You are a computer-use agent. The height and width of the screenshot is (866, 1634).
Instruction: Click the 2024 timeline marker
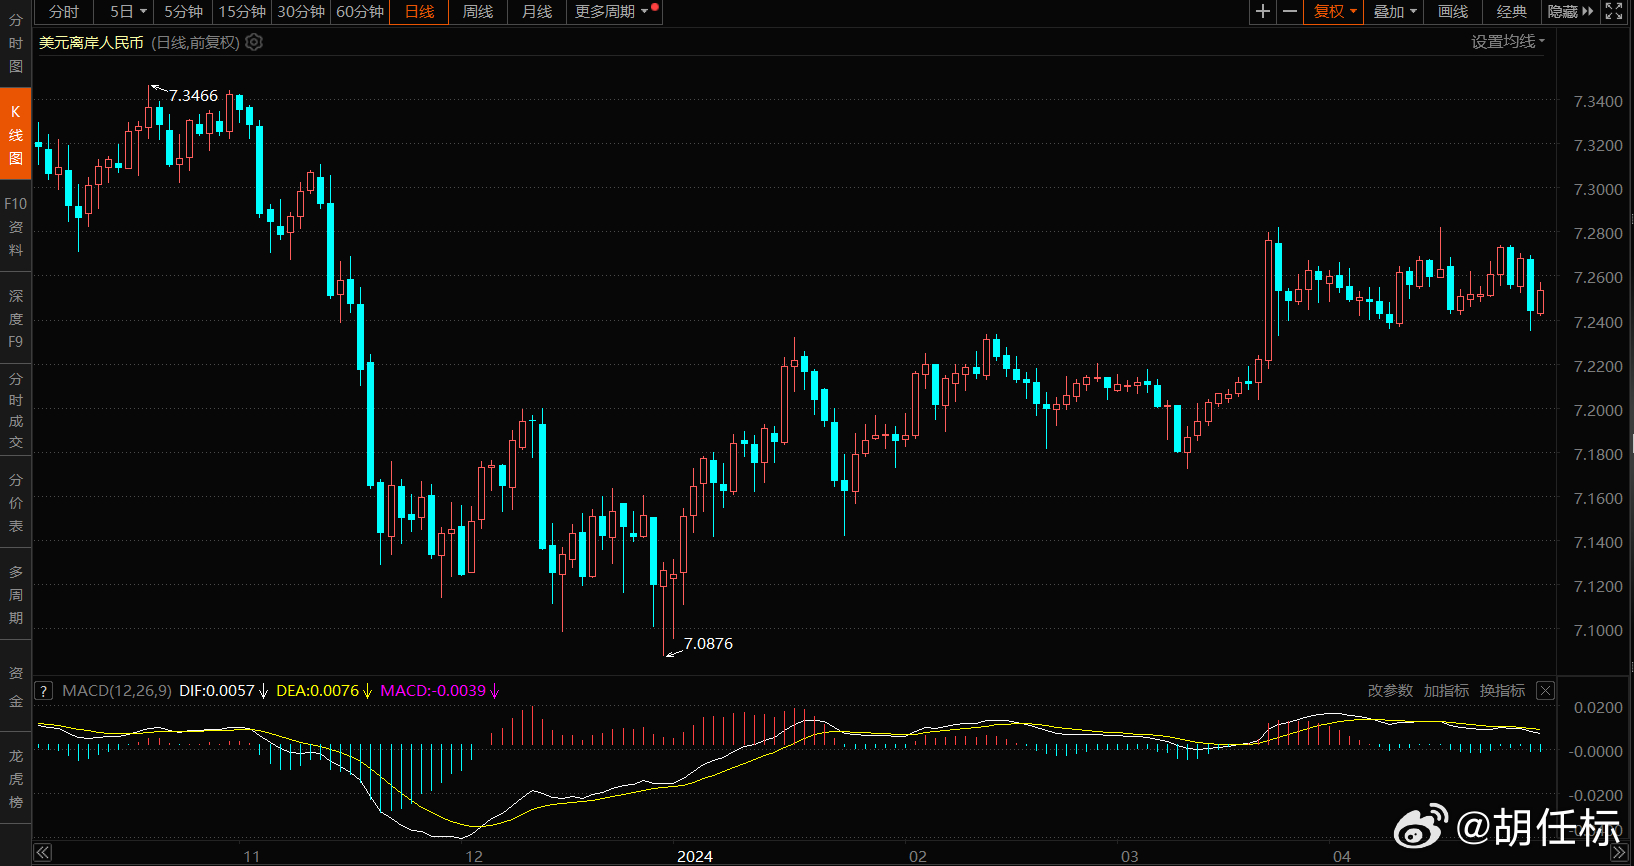tap(695, 856)
